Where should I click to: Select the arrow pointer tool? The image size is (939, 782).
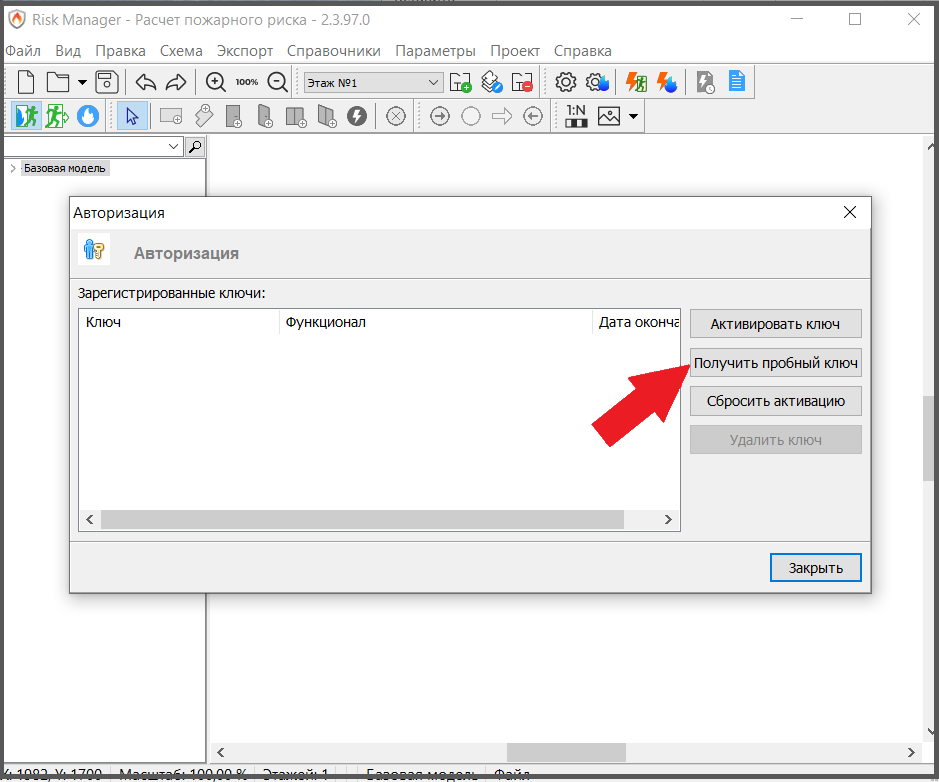(x=132, y=116)
